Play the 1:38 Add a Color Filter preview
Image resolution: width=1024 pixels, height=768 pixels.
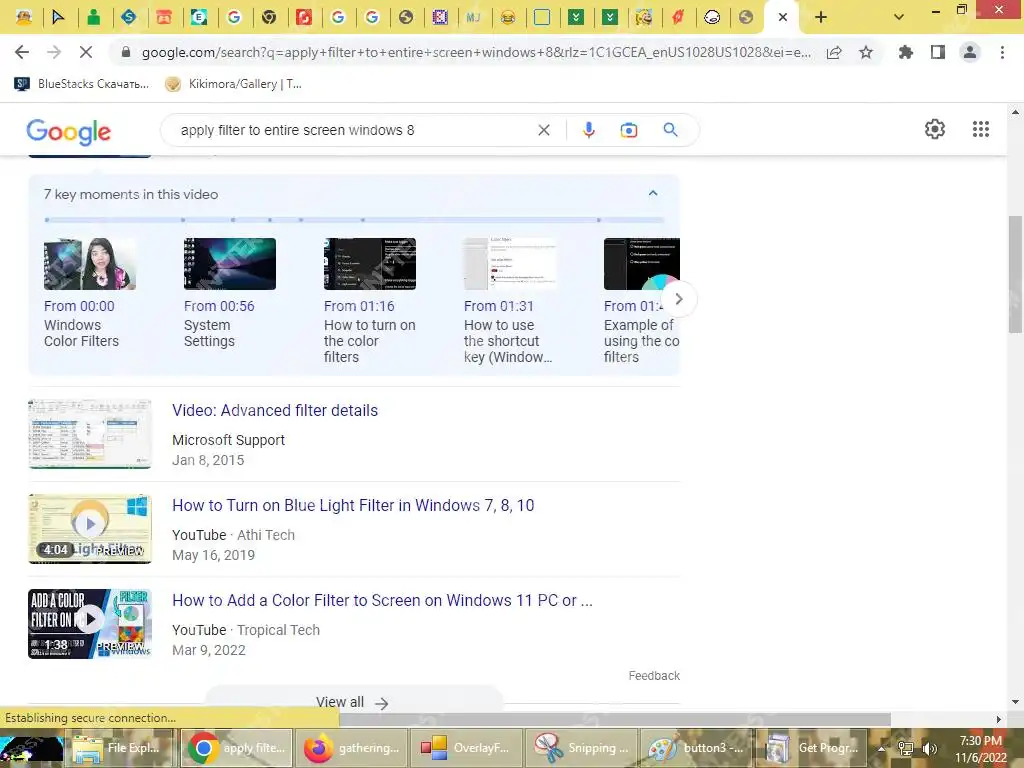(89, 624)
